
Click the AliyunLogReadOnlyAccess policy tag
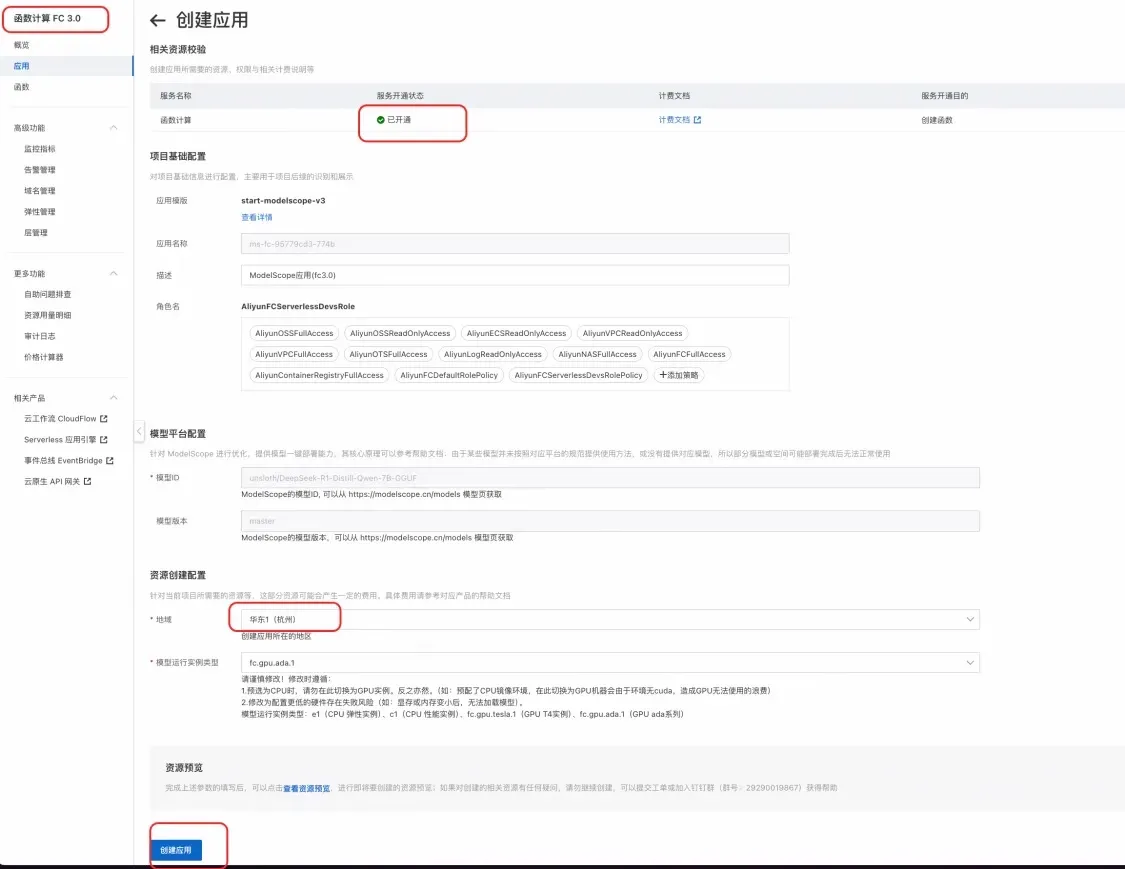point(493,354)
